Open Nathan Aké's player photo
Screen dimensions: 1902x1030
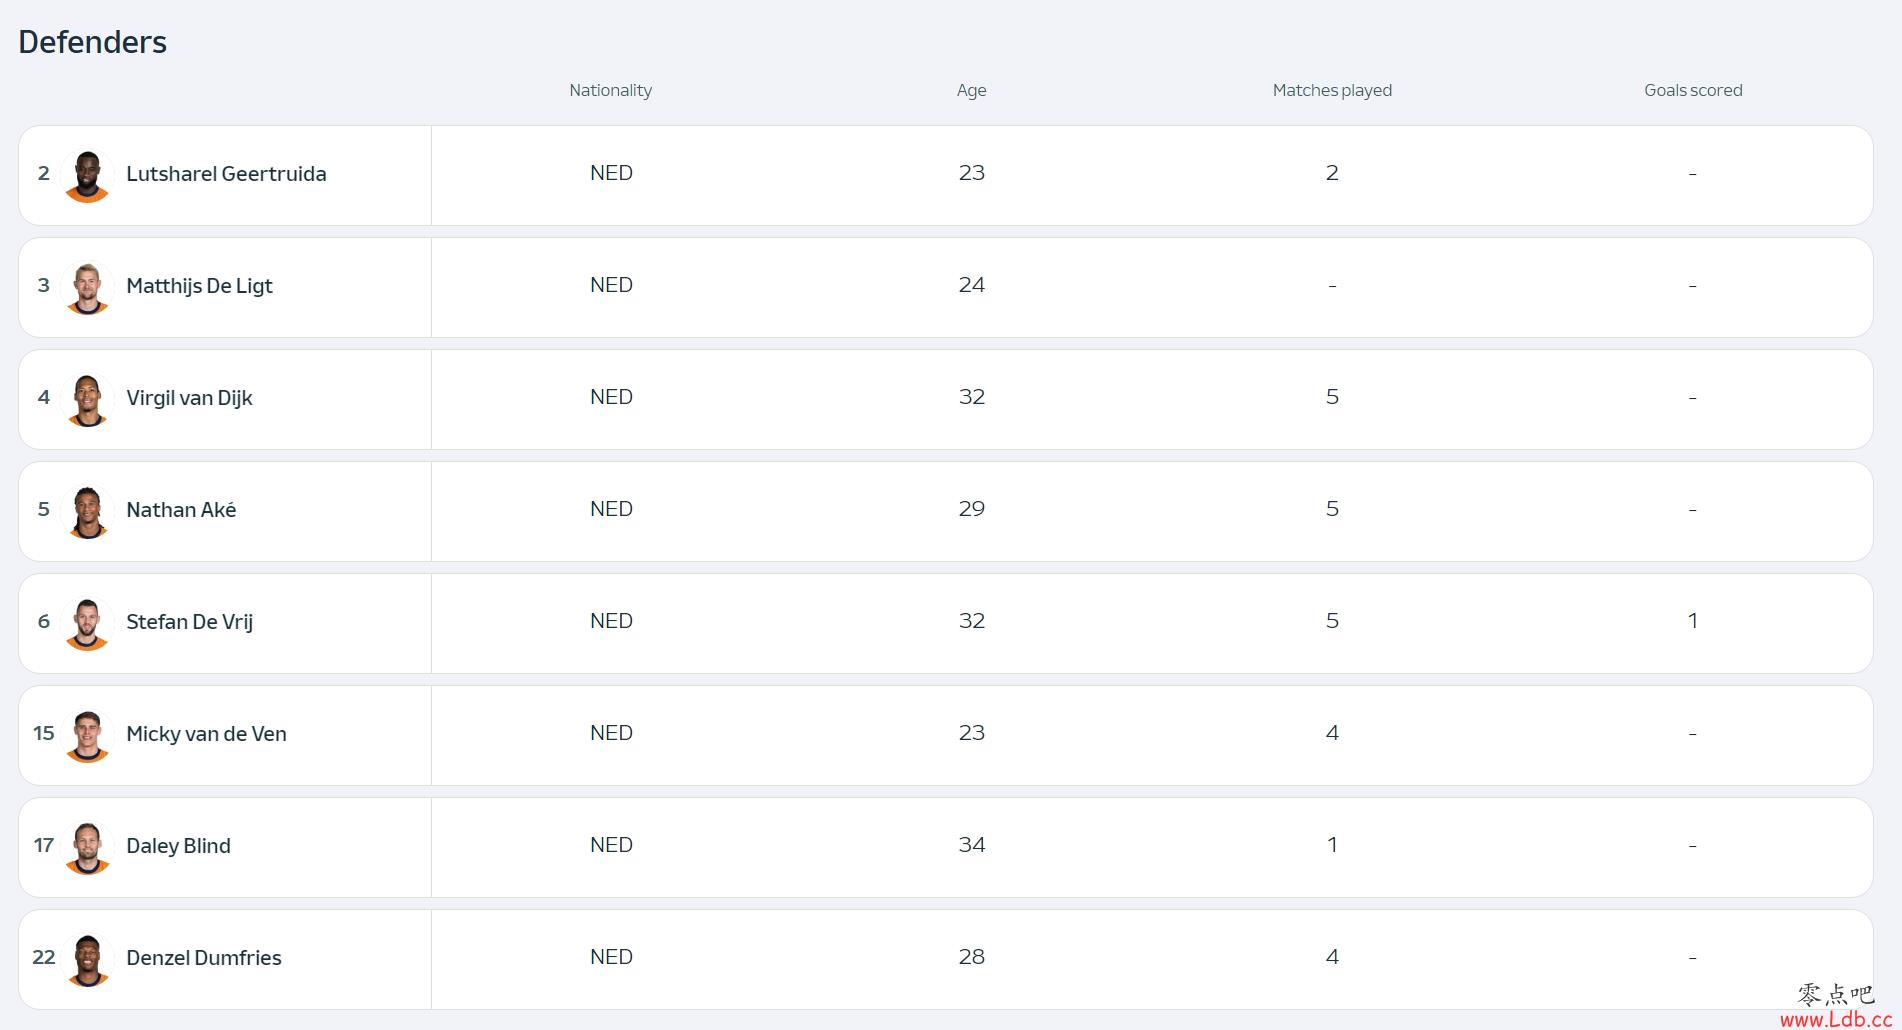point(87,511)
